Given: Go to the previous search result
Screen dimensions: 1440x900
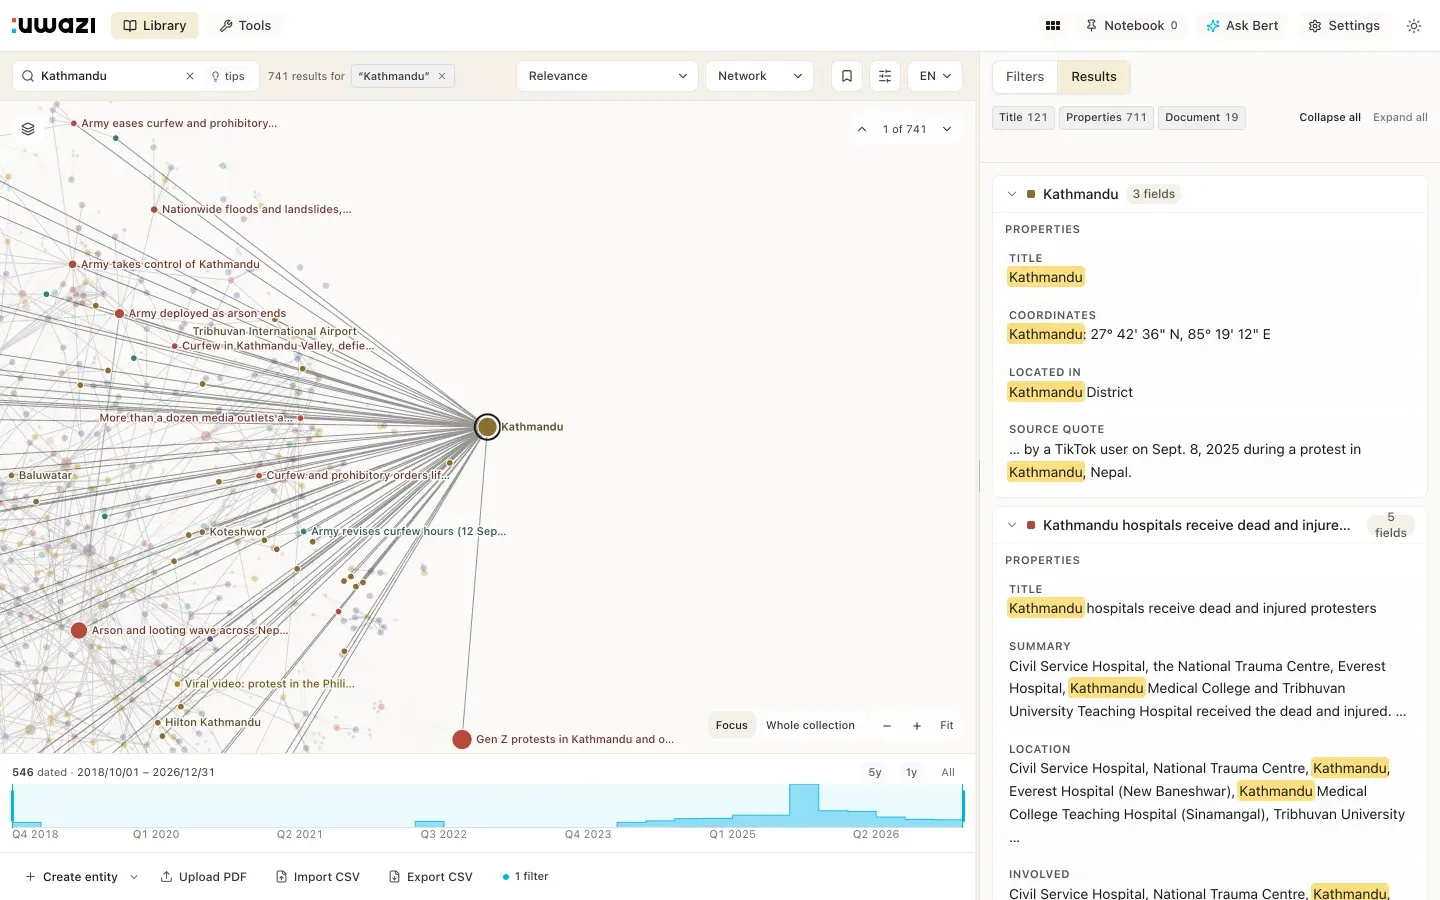Looking at the screenshot, I should point(862,129).
